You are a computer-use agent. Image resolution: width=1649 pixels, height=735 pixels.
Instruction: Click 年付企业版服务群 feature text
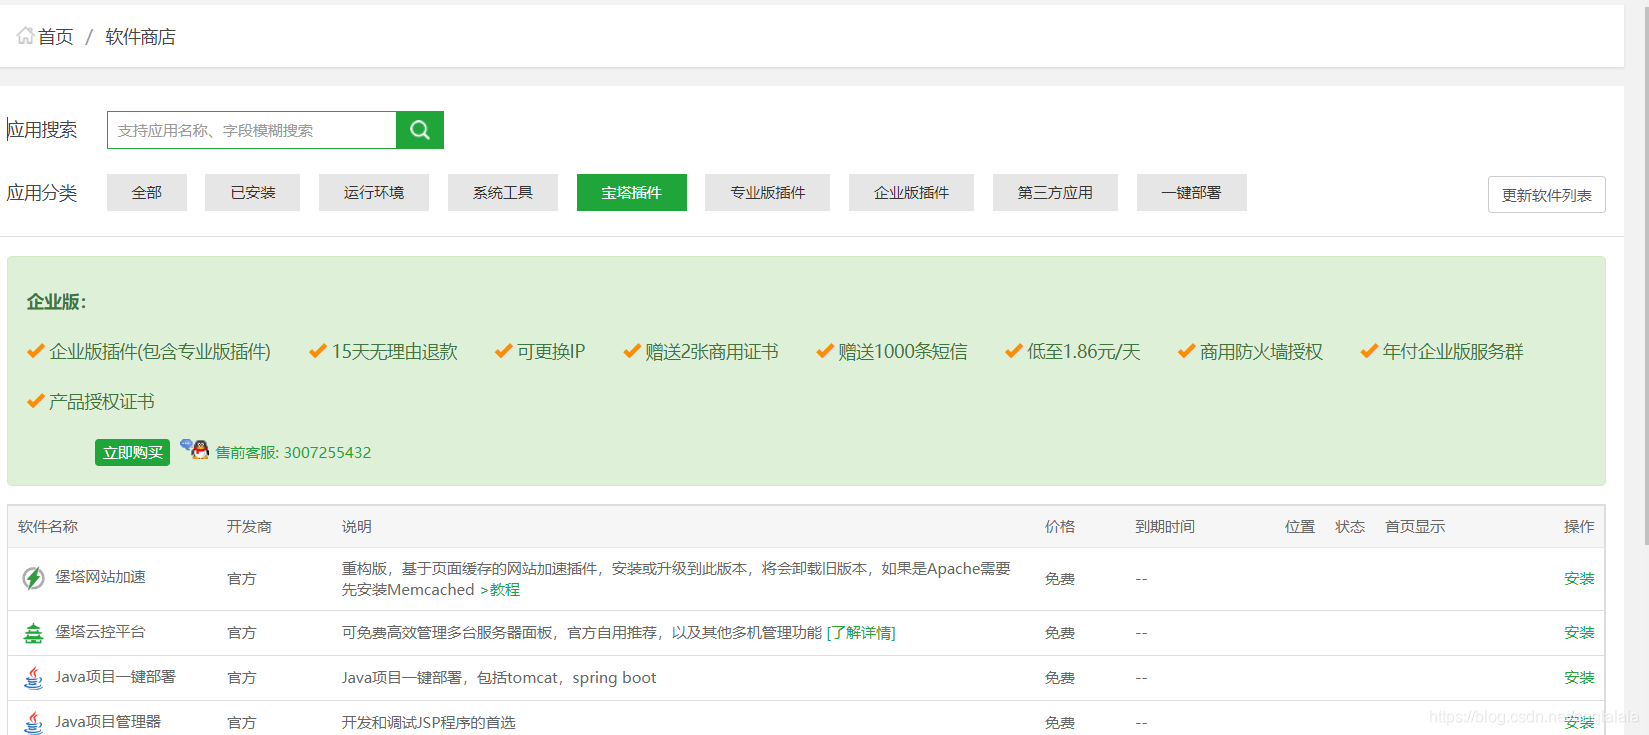point(1453,352)
